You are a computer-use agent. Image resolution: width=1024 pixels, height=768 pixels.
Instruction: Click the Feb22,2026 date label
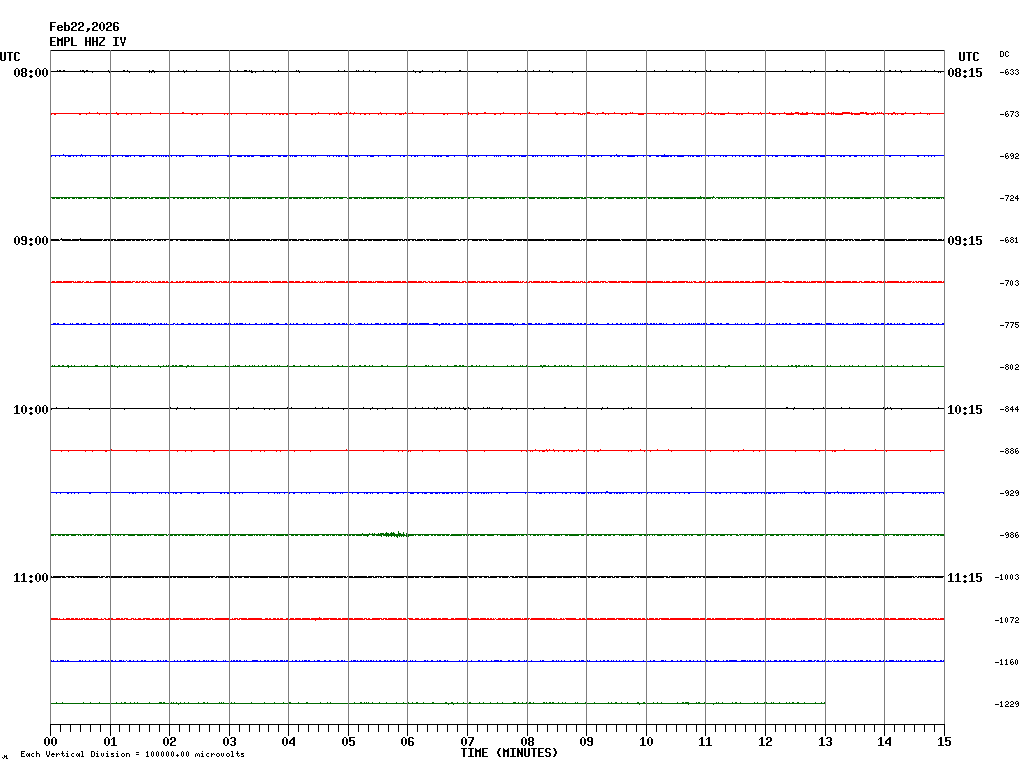84,27
